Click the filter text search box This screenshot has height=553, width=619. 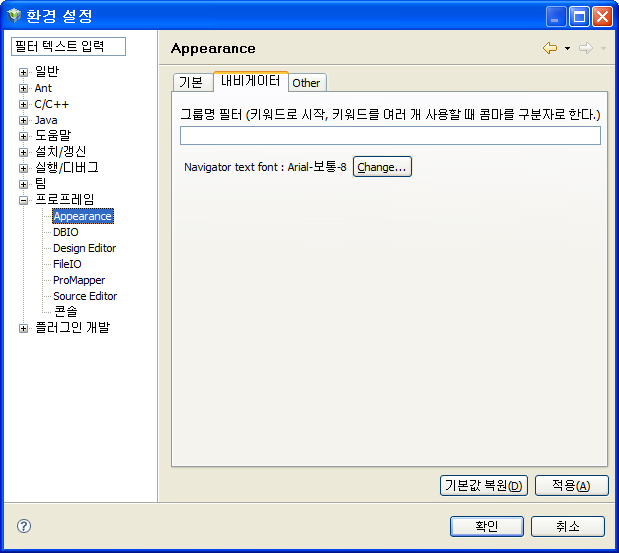point(68,47)
